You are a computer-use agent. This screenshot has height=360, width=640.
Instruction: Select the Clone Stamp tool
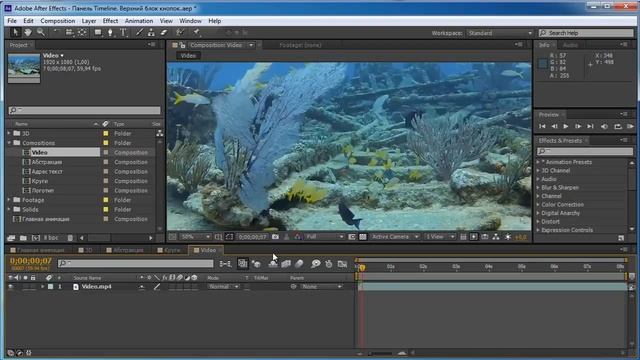151,32
